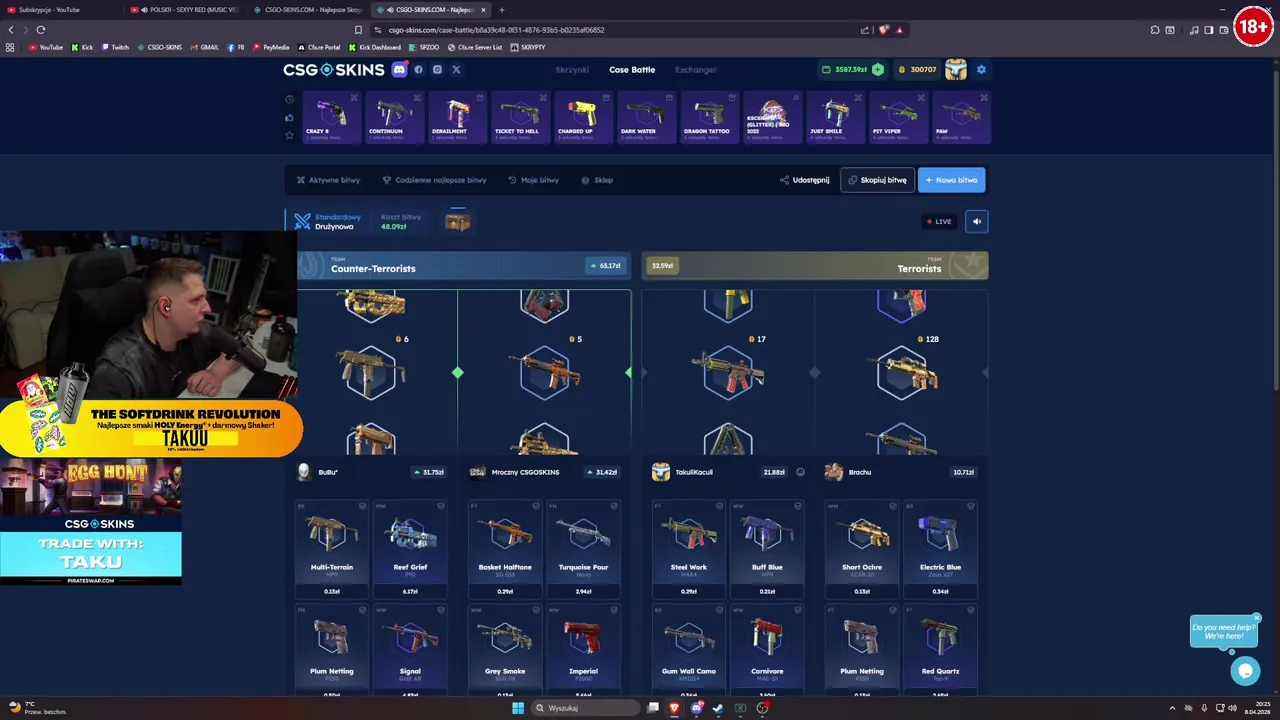Image resolution: width=1280 pixels, height=720 pixels.
Task: Open the Exchanger menu item
Action: [x=695, y=70]
